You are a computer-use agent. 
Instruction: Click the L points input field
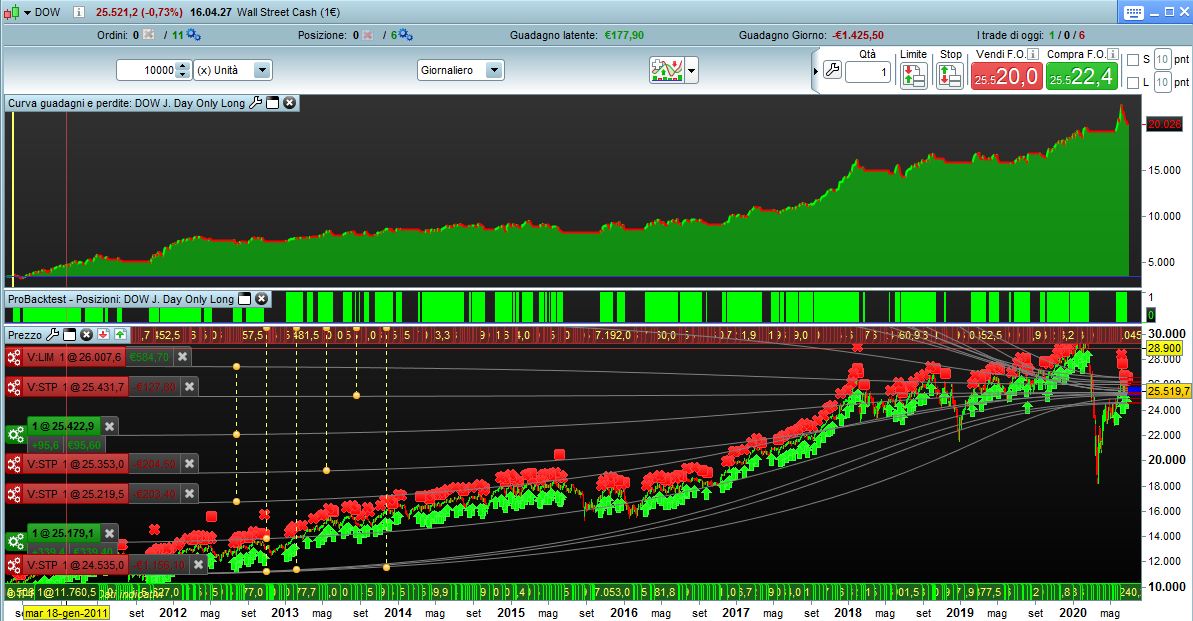(1162, 82)
